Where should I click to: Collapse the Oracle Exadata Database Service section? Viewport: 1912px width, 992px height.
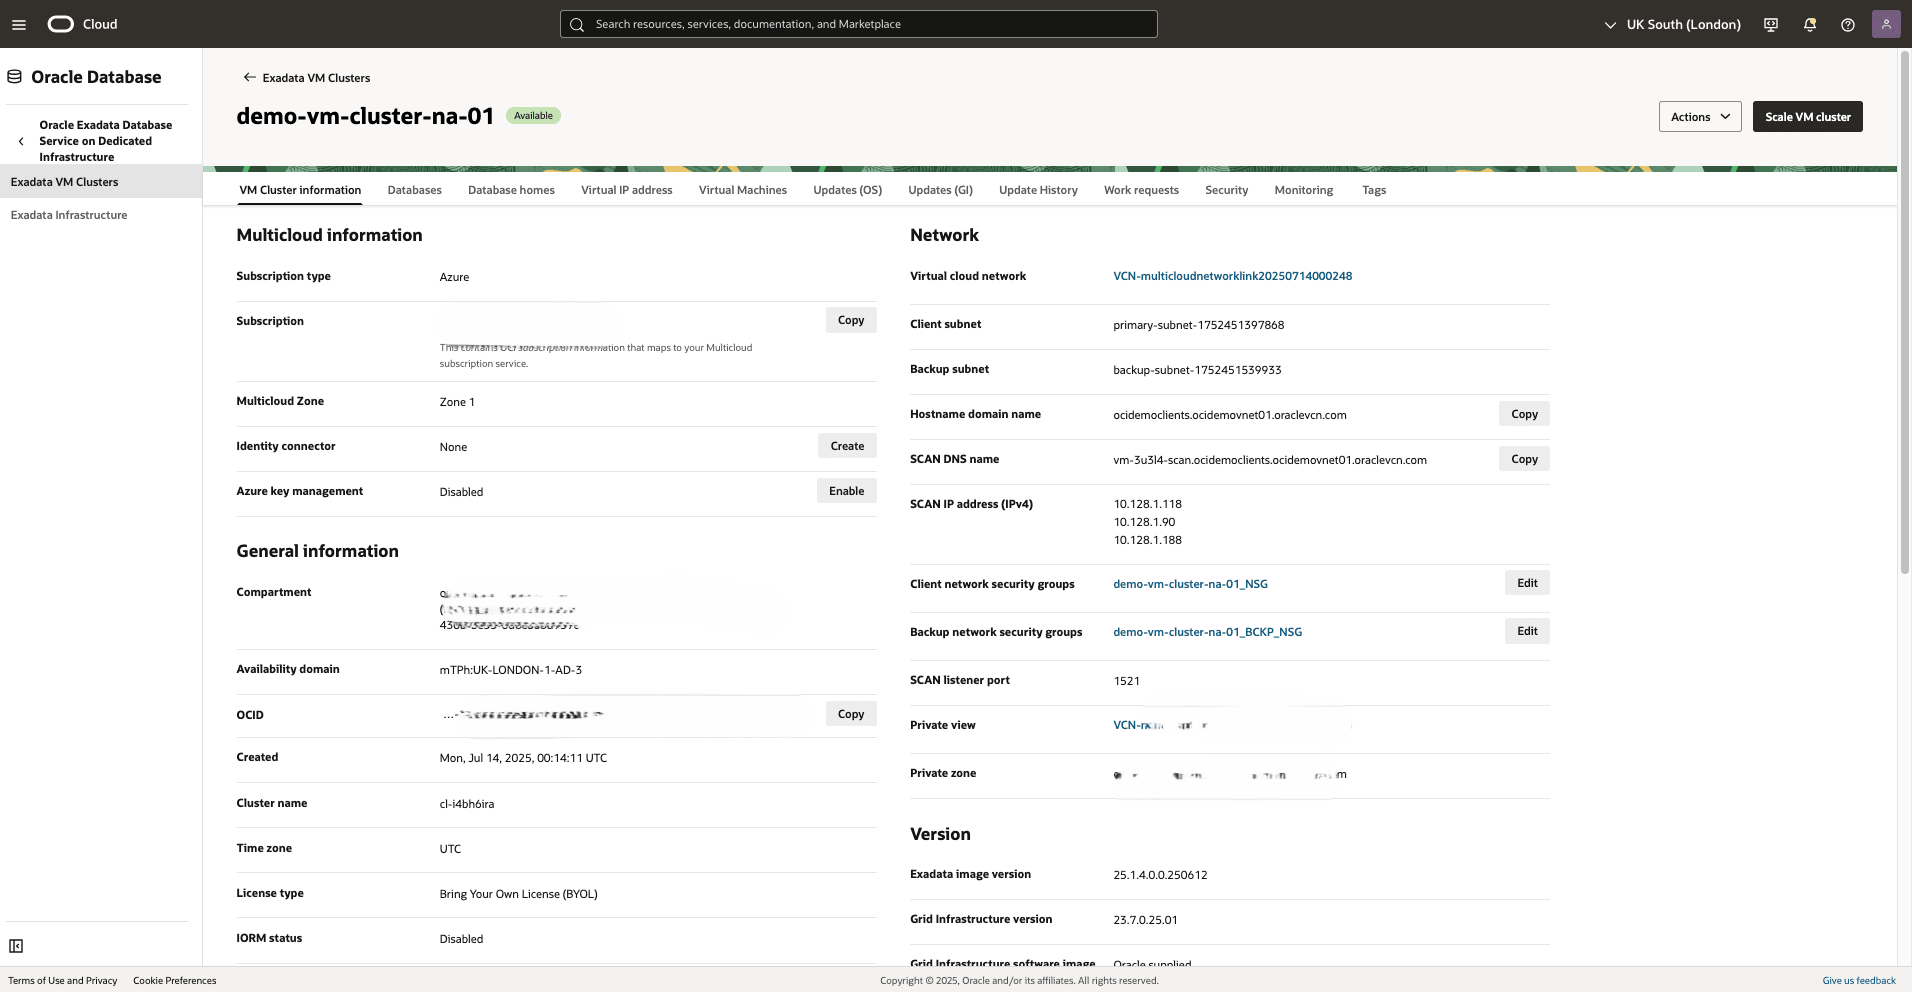(x=20, y=141)
